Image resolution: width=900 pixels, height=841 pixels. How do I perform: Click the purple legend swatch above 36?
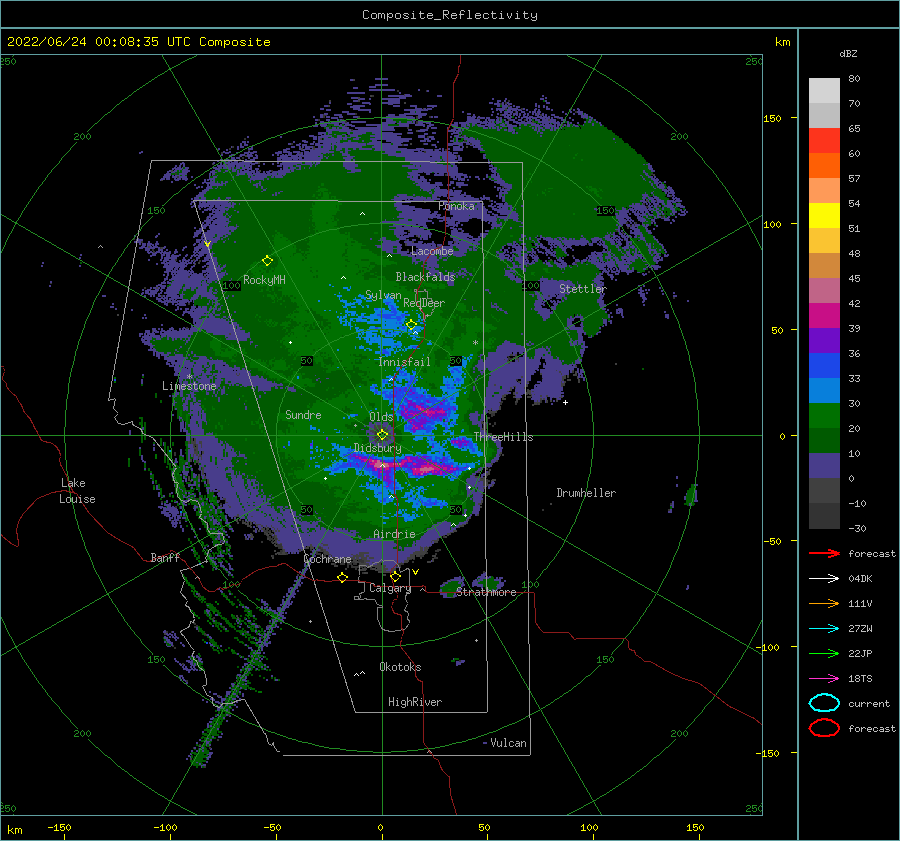point(824,340)
